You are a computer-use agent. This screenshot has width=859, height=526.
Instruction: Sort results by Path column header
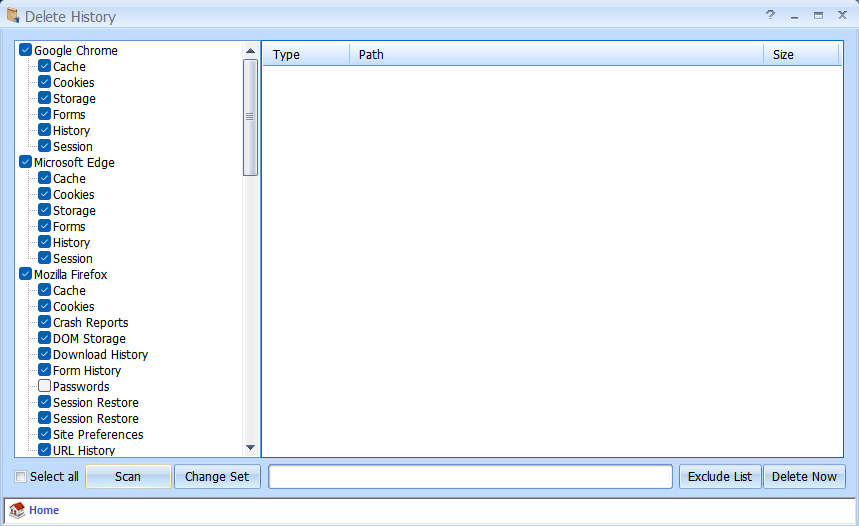[x=555, y=55]
